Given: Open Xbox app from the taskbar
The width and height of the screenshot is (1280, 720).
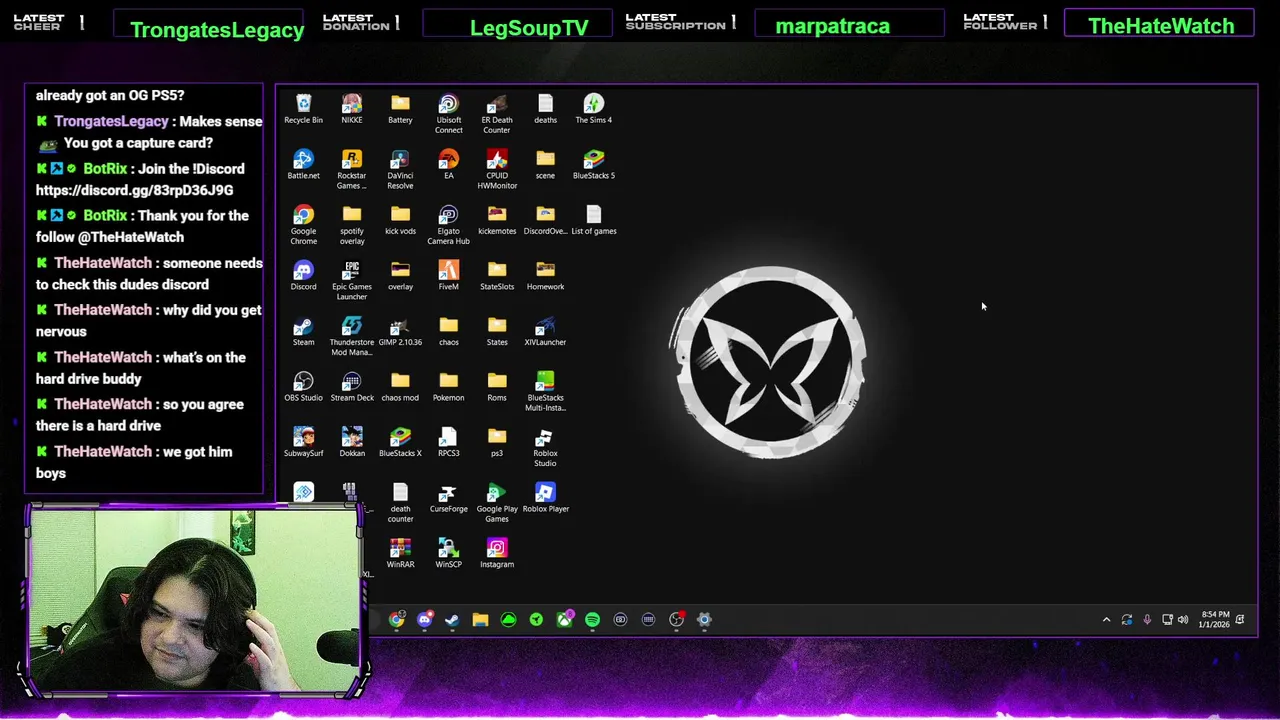Looking at the screenshot, I should click(564, 620).
